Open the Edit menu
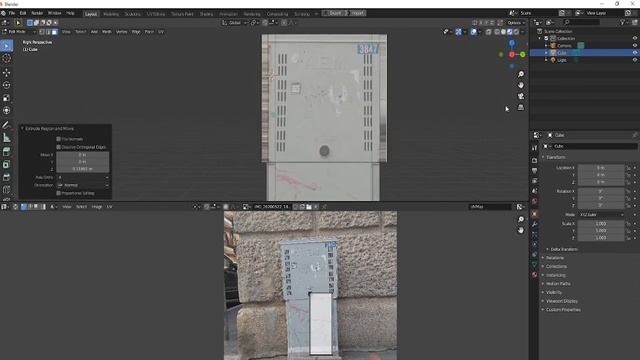Image resolution: width=640 pixels, height=360 pixels. 23,13
